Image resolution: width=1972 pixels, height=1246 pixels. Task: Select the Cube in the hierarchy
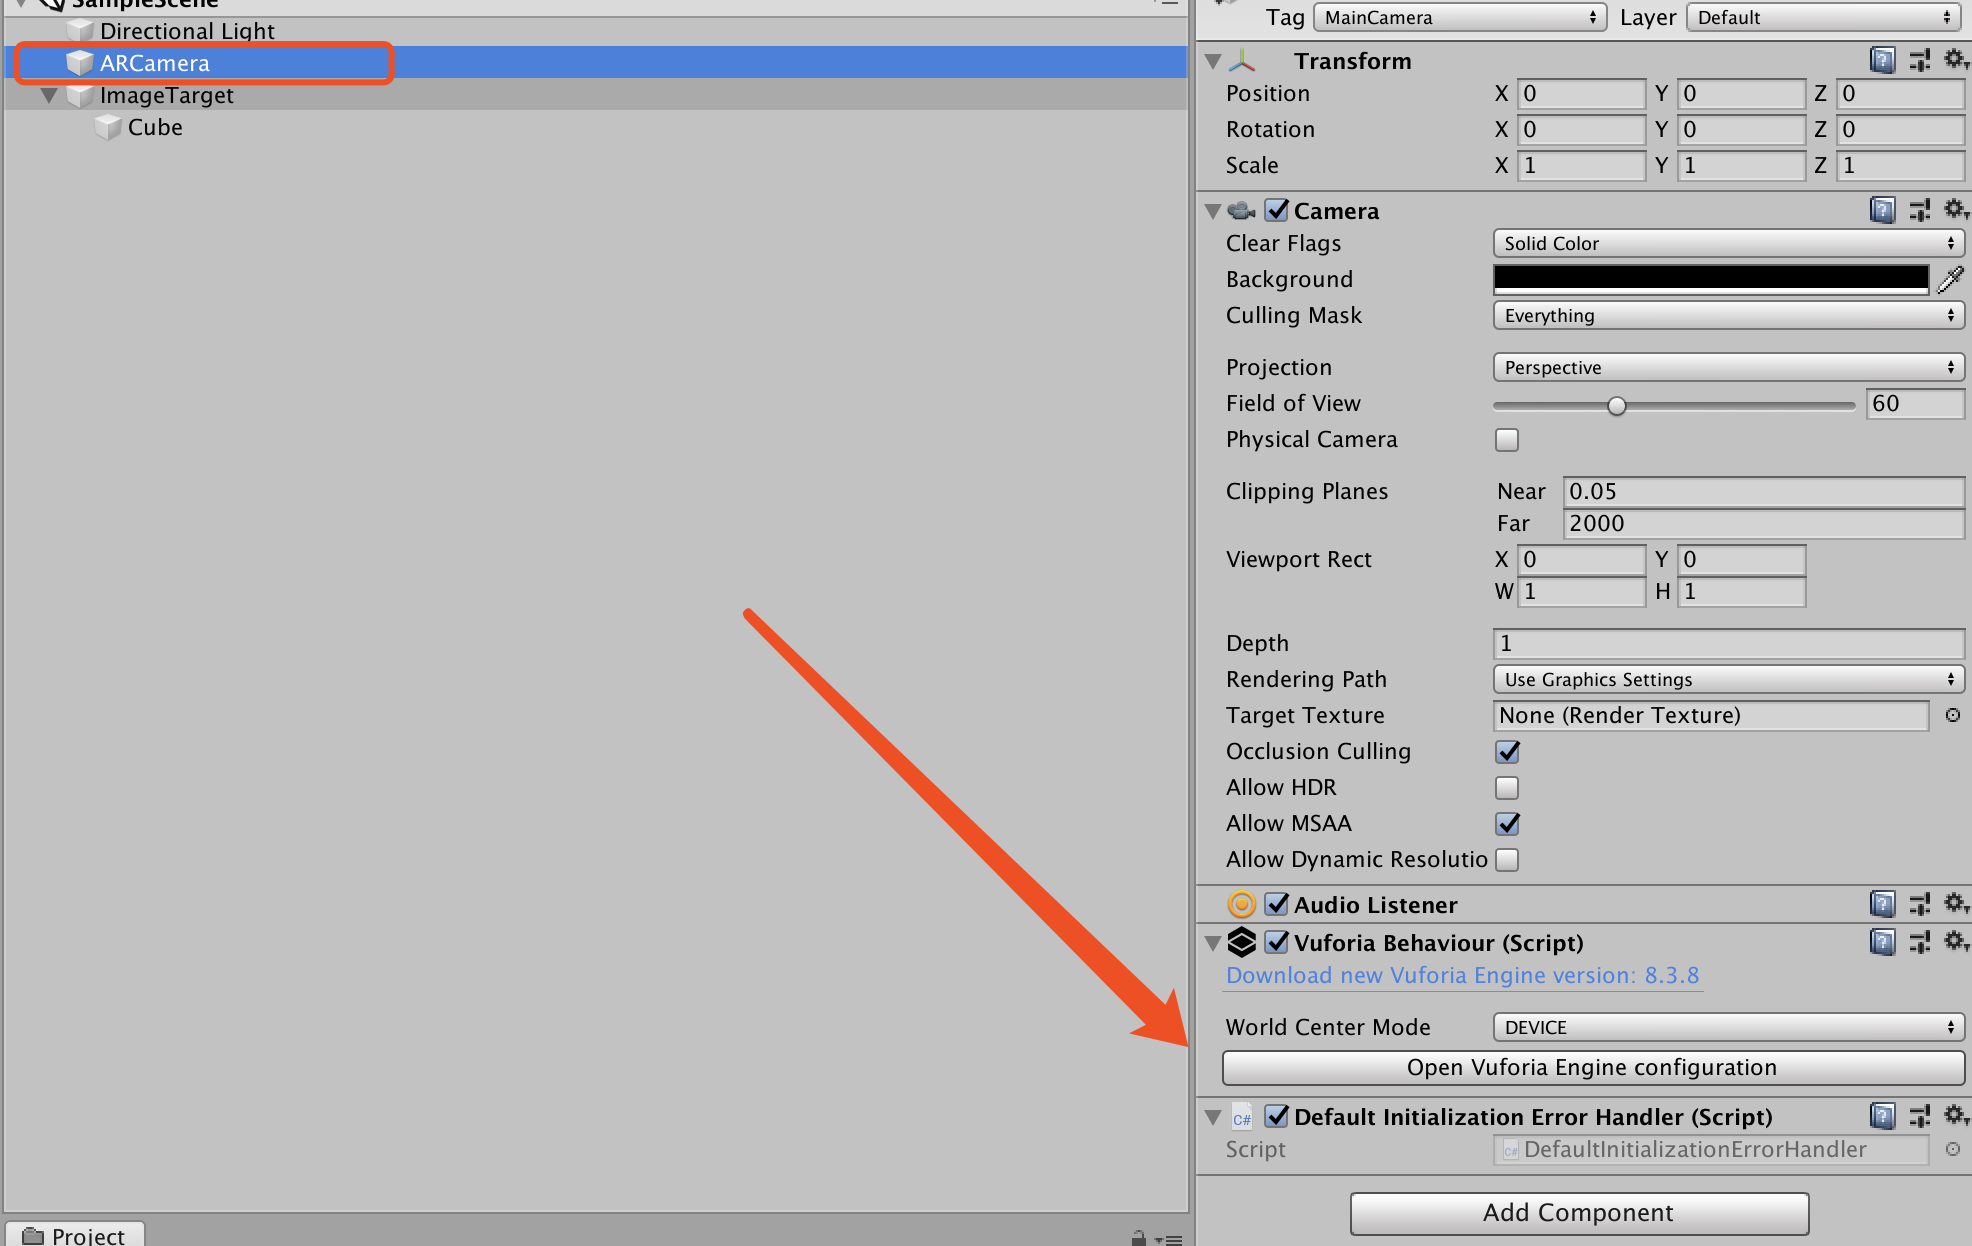click(155, 127)
